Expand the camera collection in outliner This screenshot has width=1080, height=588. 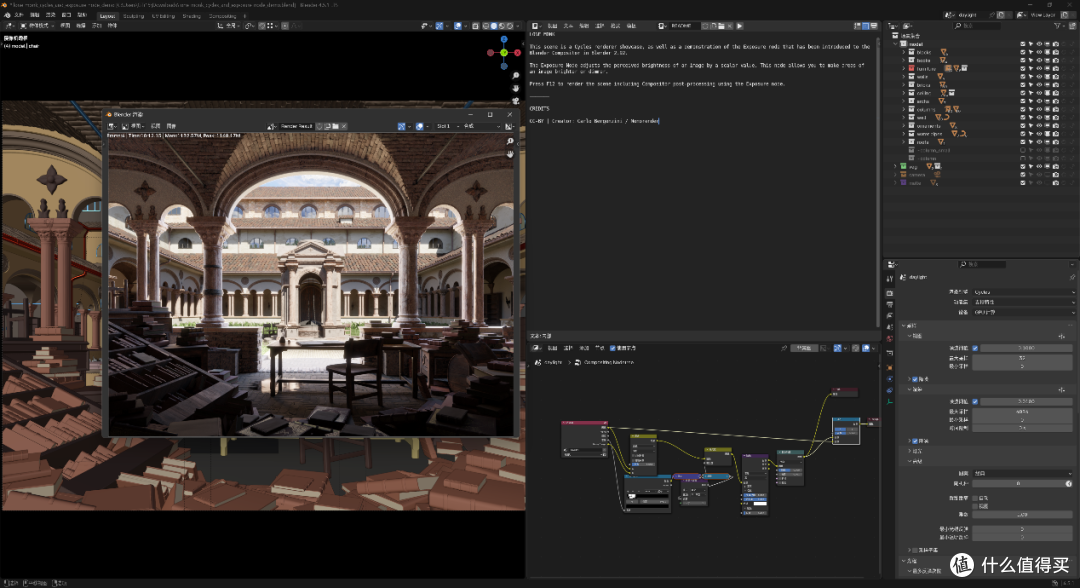[x=895, y=175]
